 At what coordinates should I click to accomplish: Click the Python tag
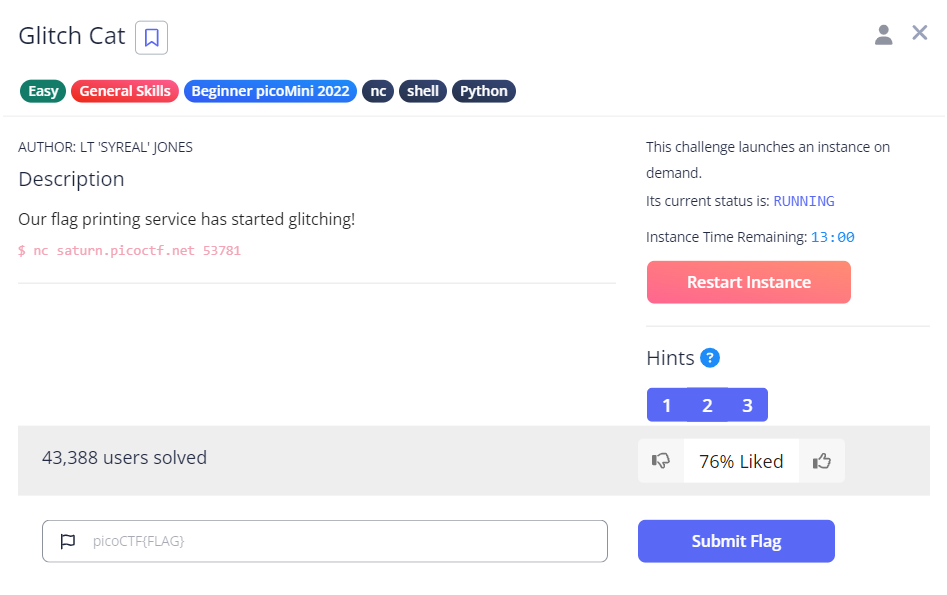(484, 91)
